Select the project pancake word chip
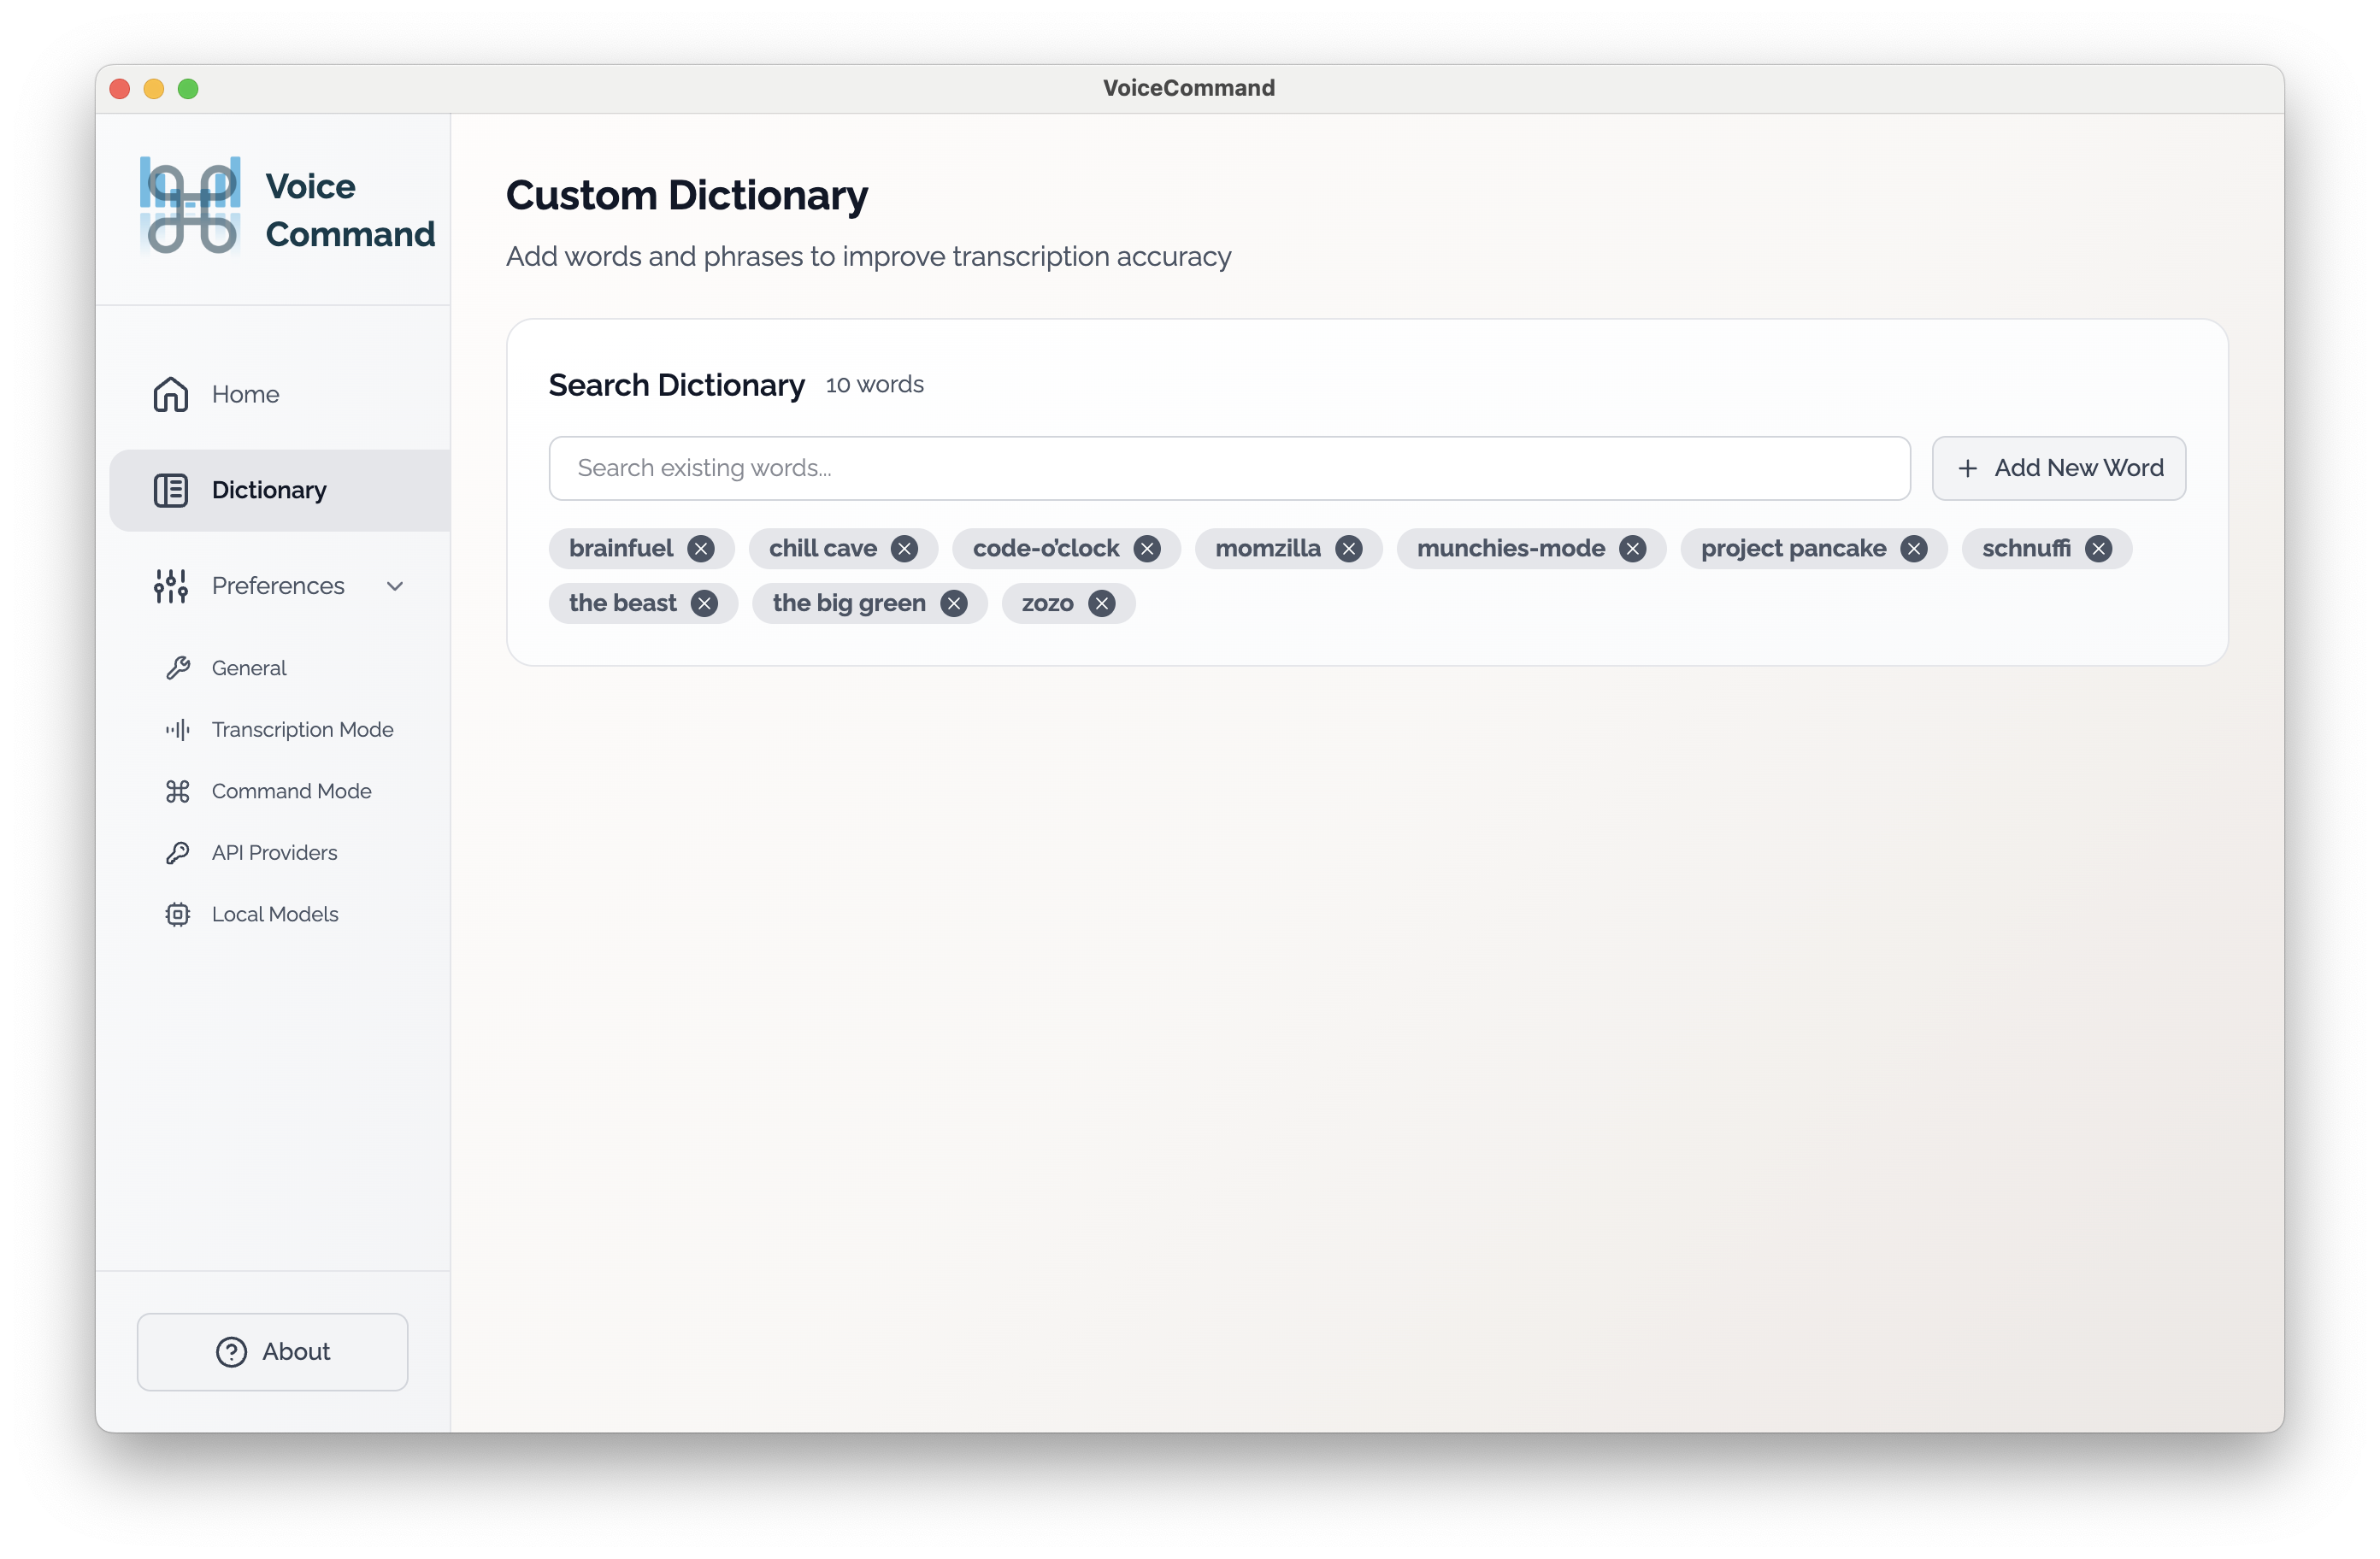Screen dimensions: 2380x1559 tap(1793, 548)
